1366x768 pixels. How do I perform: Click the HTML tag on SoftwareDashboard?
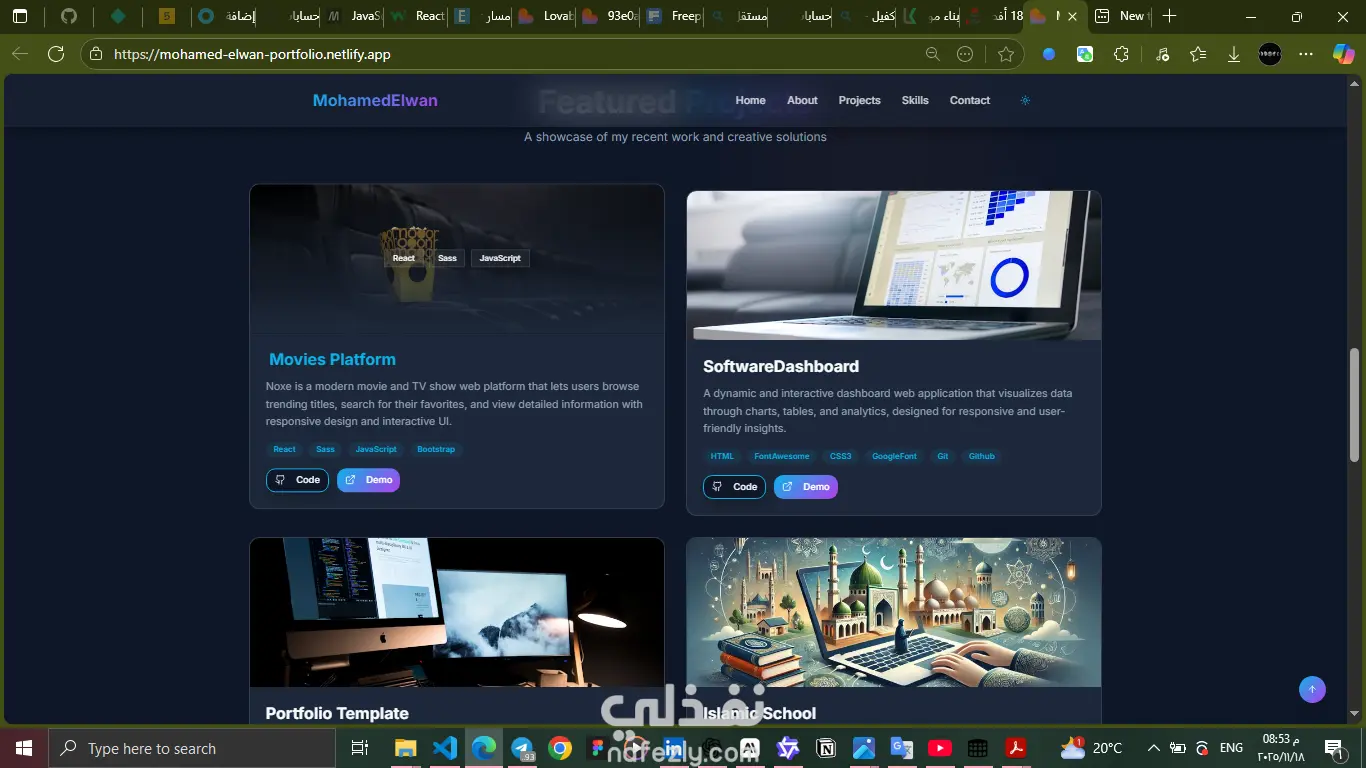[722, 456]
